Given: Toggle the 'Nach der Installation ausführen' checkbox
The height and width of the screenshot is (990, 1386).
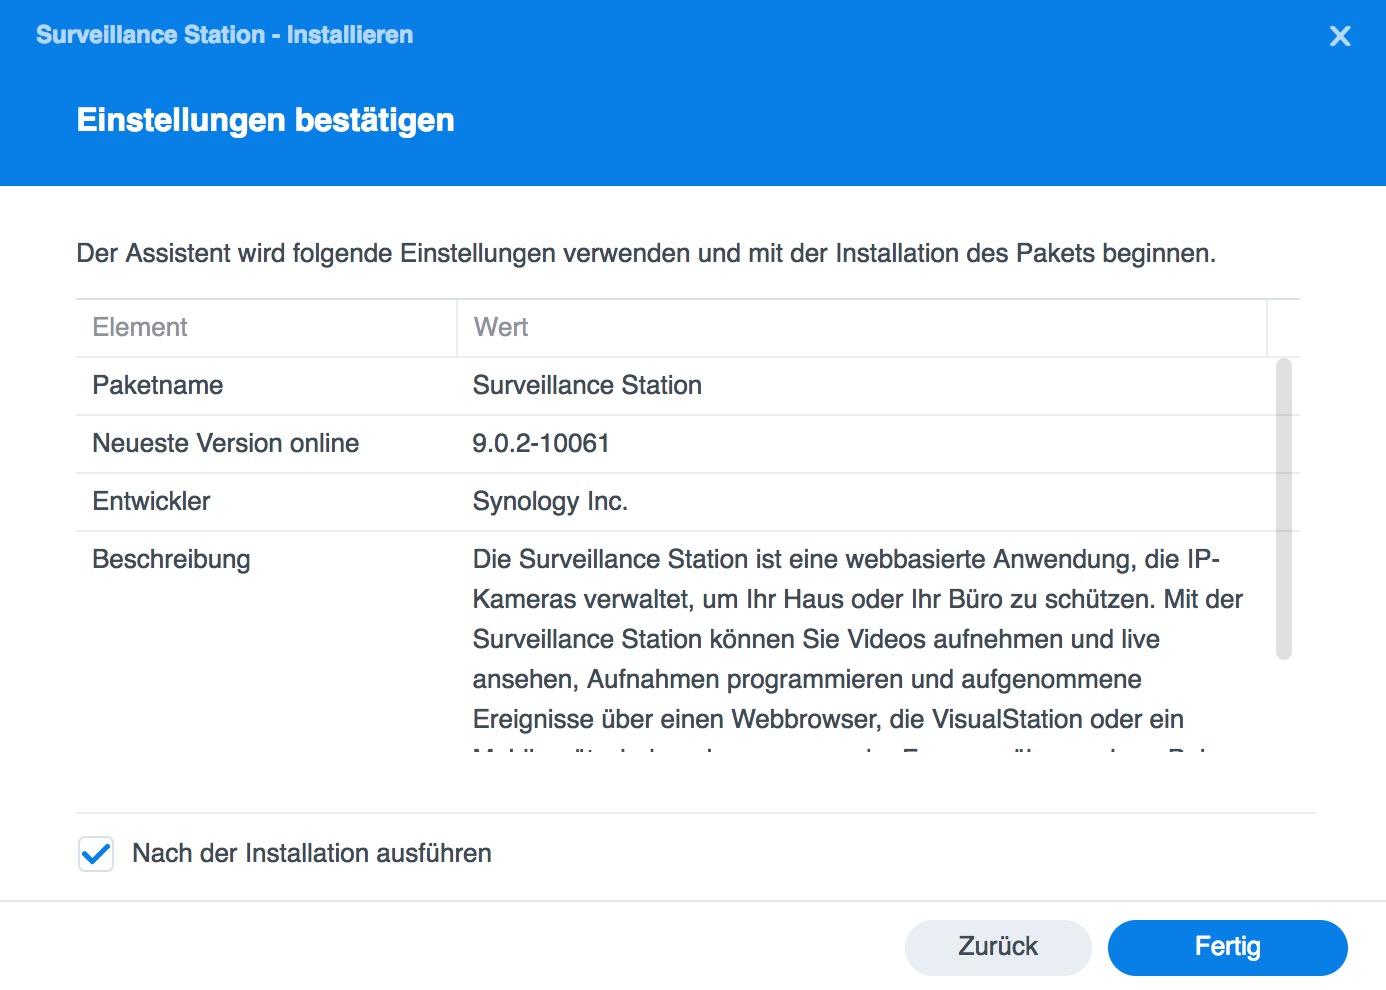Looking at the screenshot, I should 96,854.
